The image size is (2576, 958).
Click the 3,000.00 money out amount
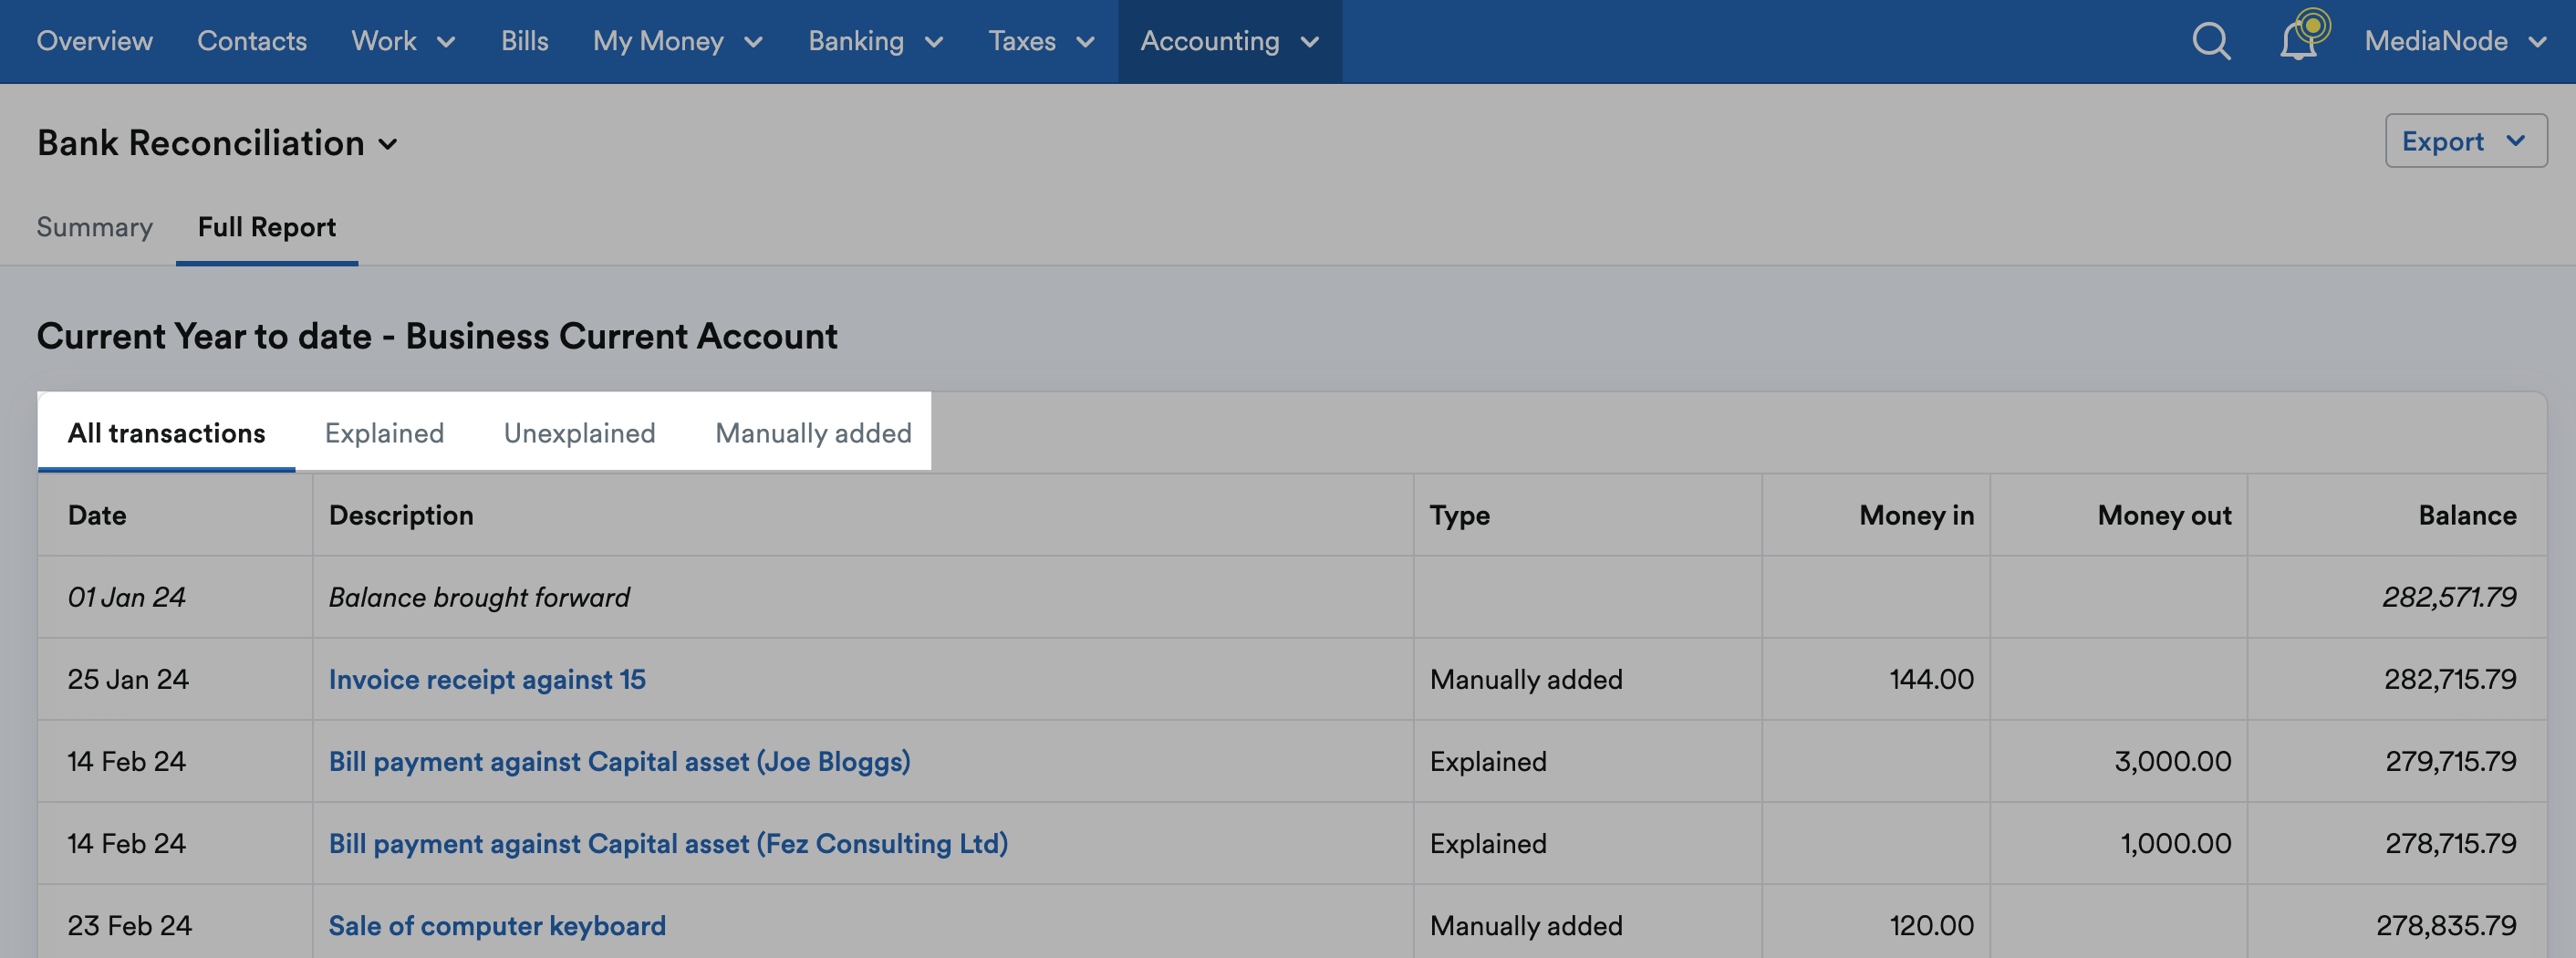tap(2172, 761)
